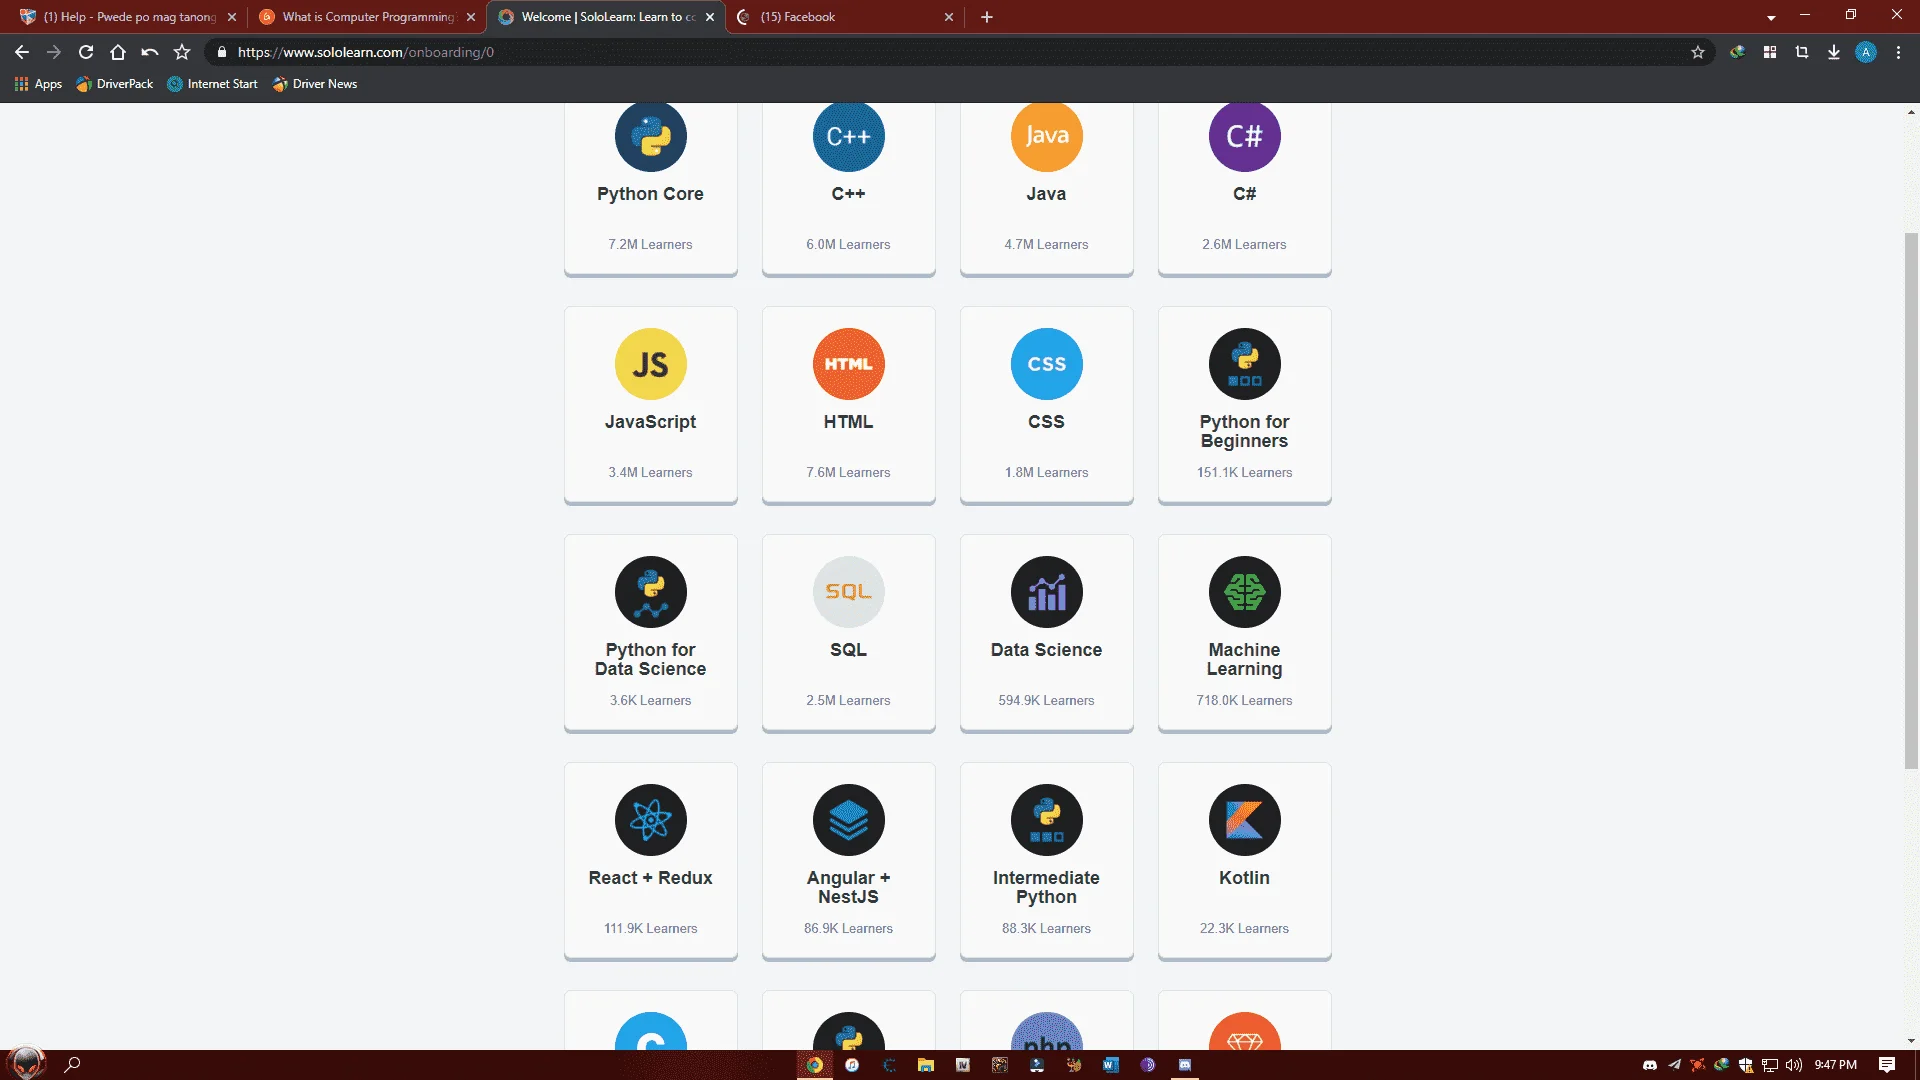Screen dimensions: 1920x1080
Task: Close the Facebook tab
Action: [x=949, y=17]
